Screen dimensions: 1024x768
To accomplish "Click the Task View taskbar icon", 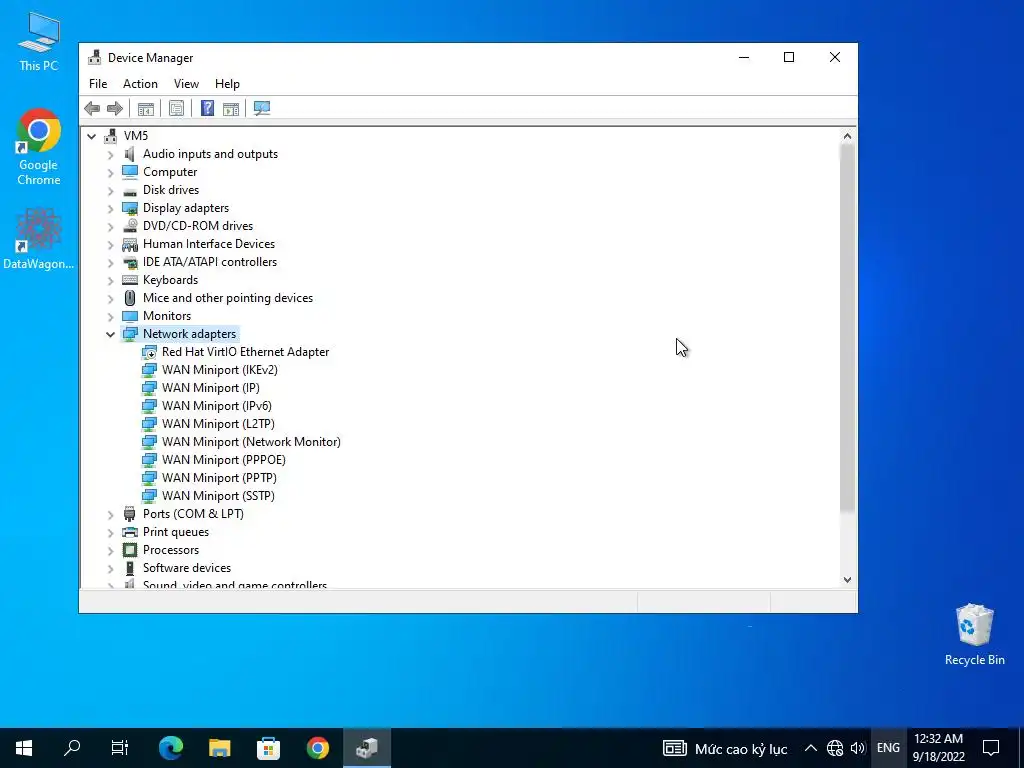I will 120,748.
